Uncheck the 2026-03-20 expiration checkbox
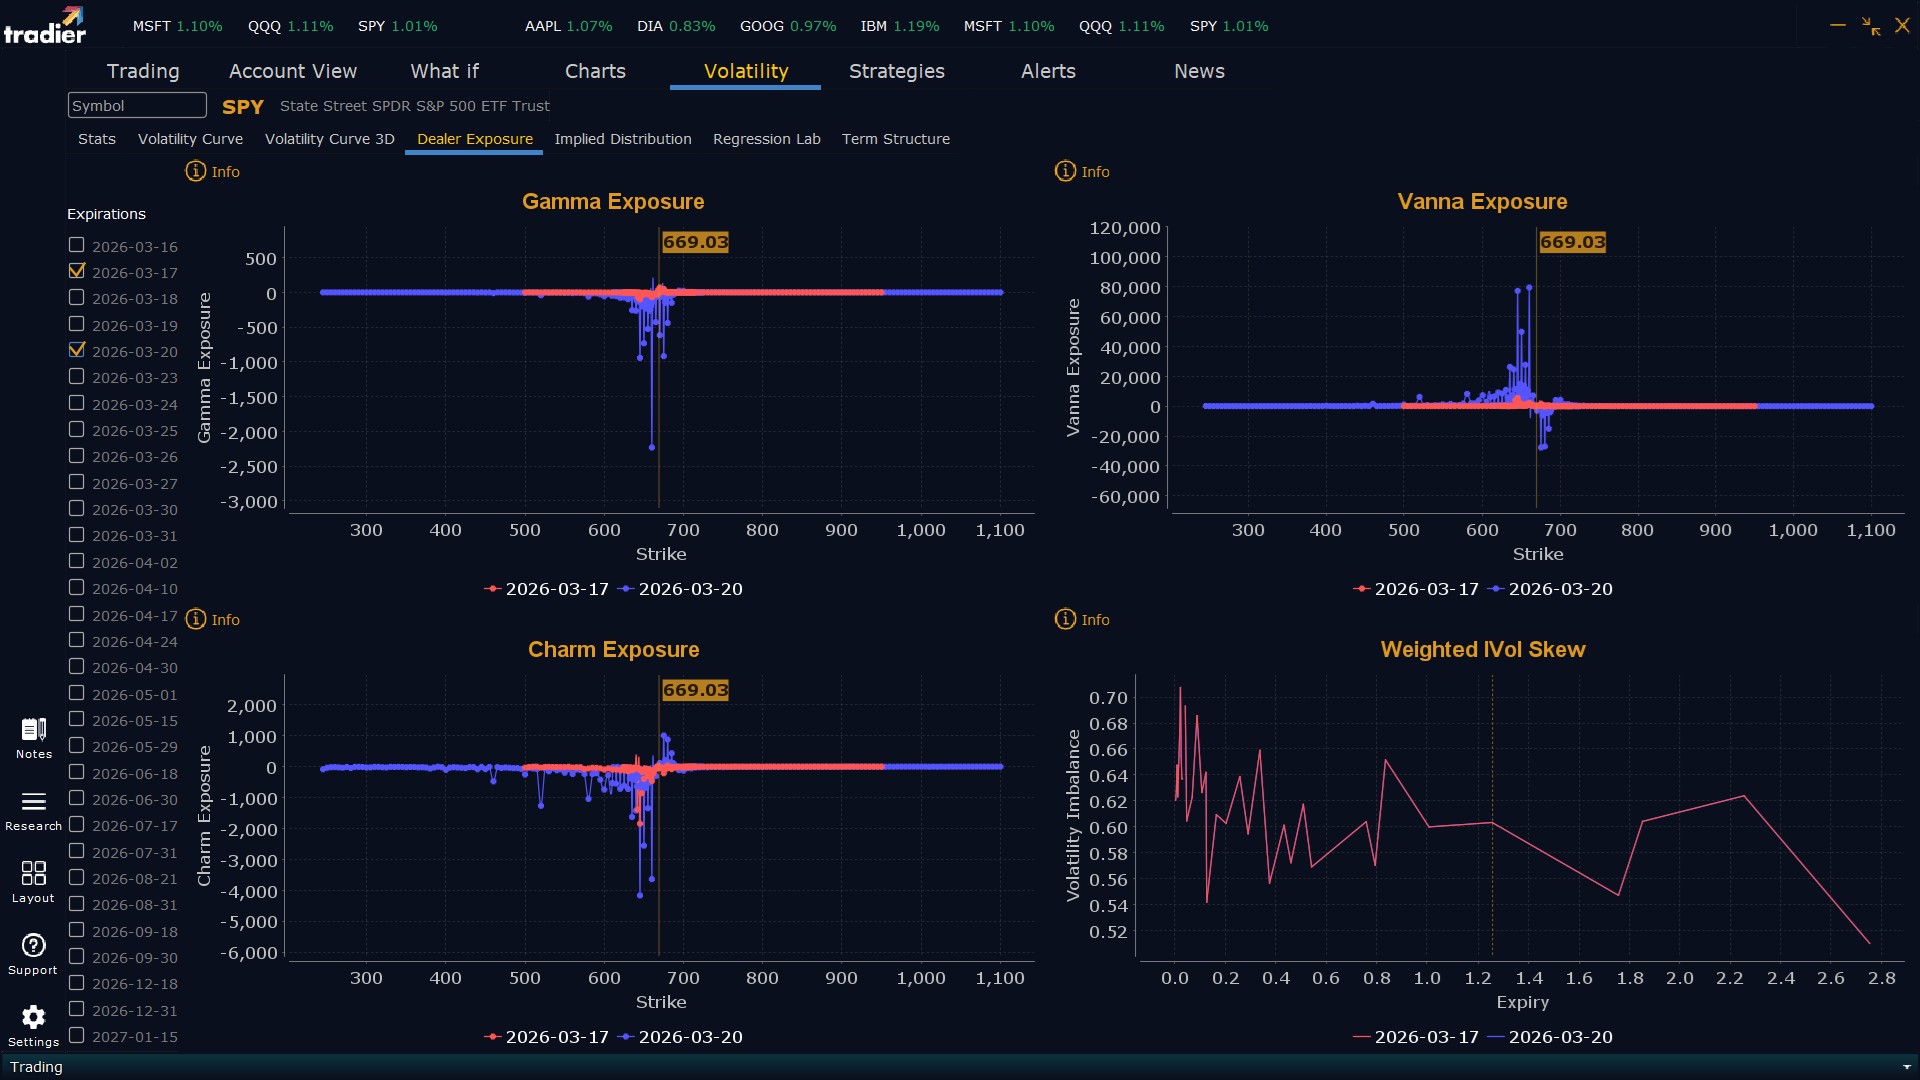 [77, 350]
